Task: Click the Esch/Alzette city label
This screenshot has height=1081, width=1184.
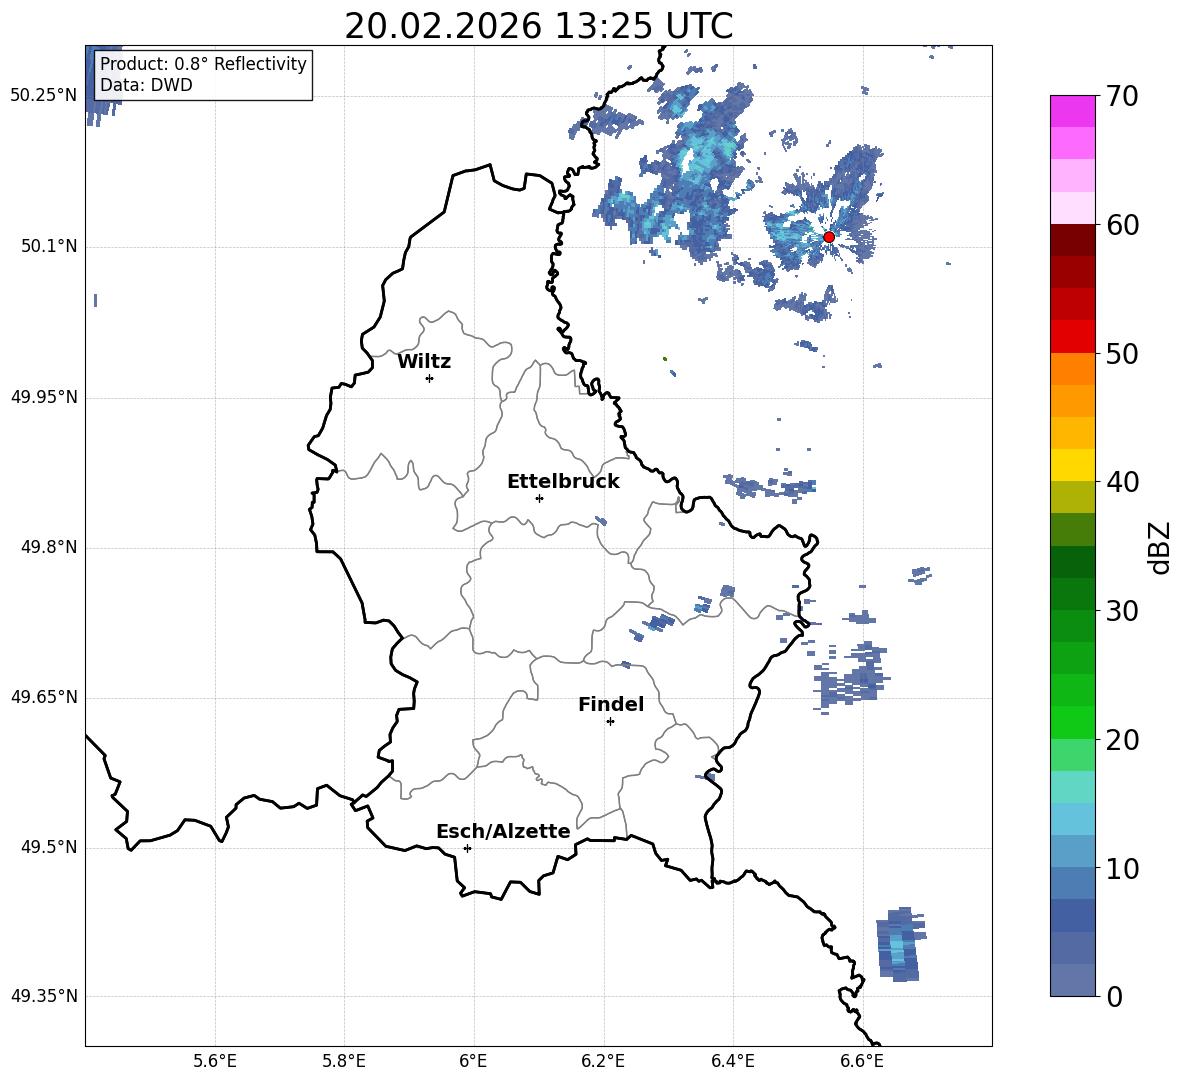Action: pyautogui.click(x=503, y=831)
